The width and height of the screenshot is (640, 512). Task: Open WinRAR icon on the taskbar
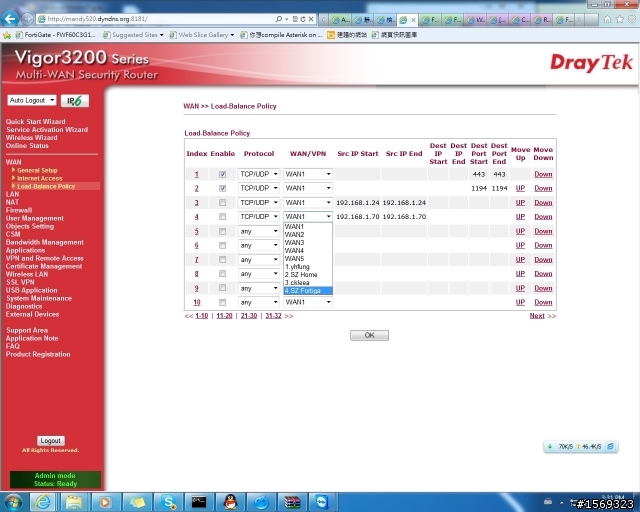(x=293, y=502)
